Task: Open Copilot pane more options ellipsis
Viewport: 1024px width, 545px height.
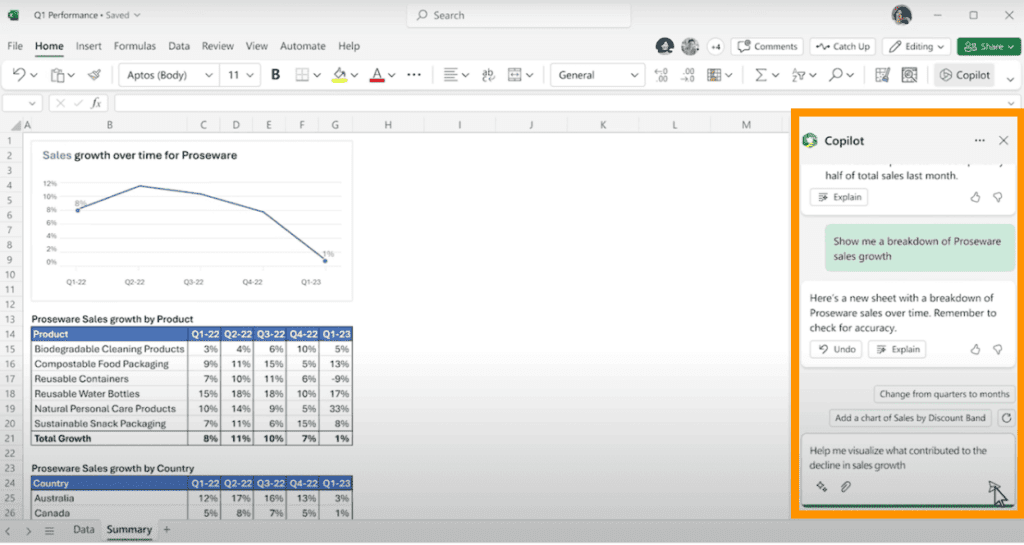Action: 980,140
